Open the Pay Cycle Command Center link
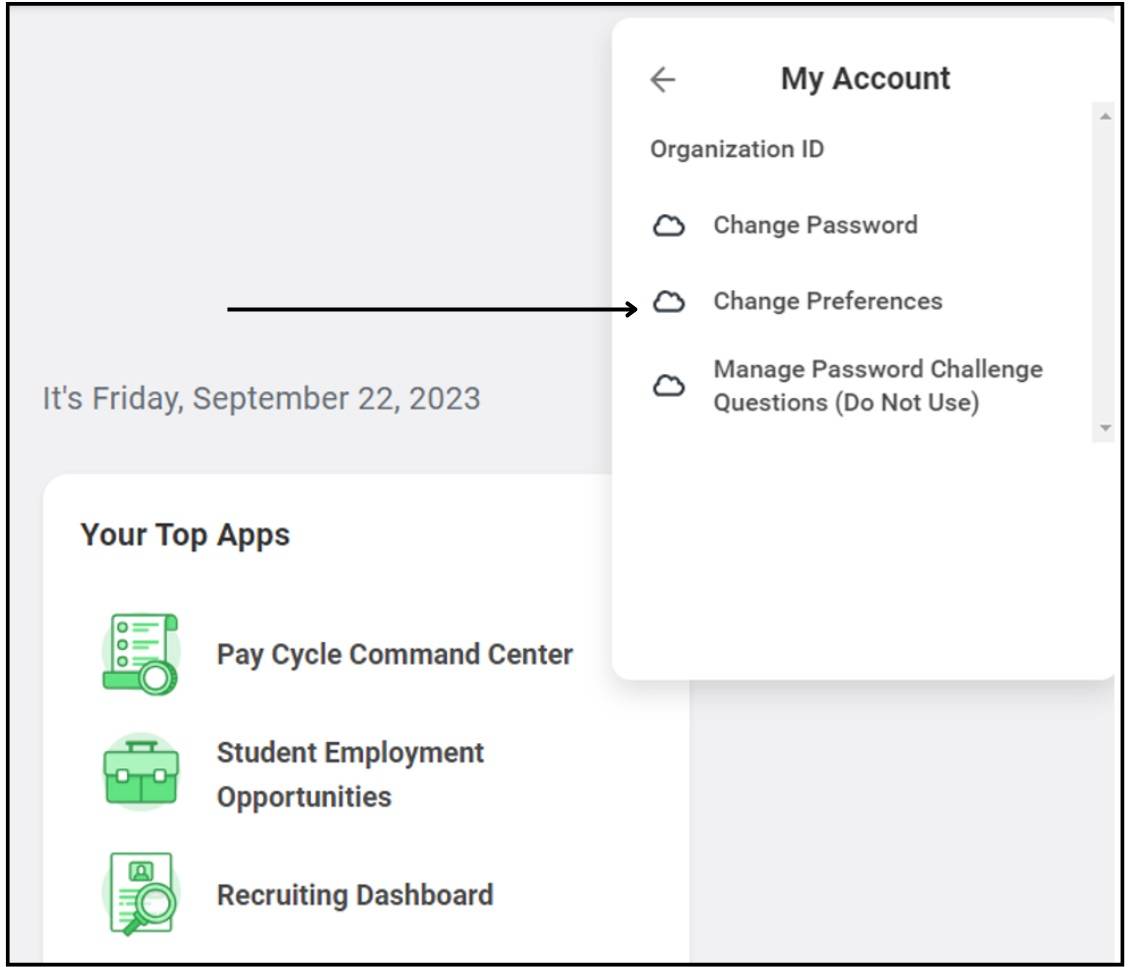This screenshot has height=967, width=1128. pyautogui.click(x=395, y=655)
